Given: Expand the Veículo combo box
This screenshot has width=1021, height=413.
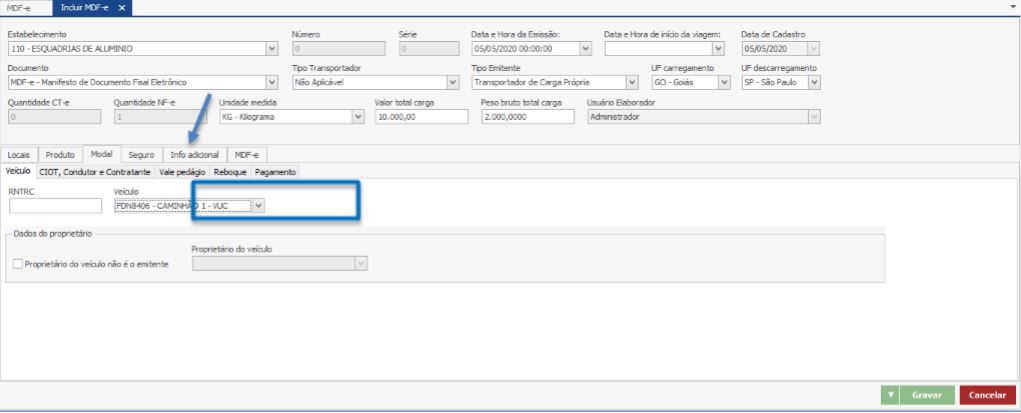Looking at the screenshot, I should point(258,206).
